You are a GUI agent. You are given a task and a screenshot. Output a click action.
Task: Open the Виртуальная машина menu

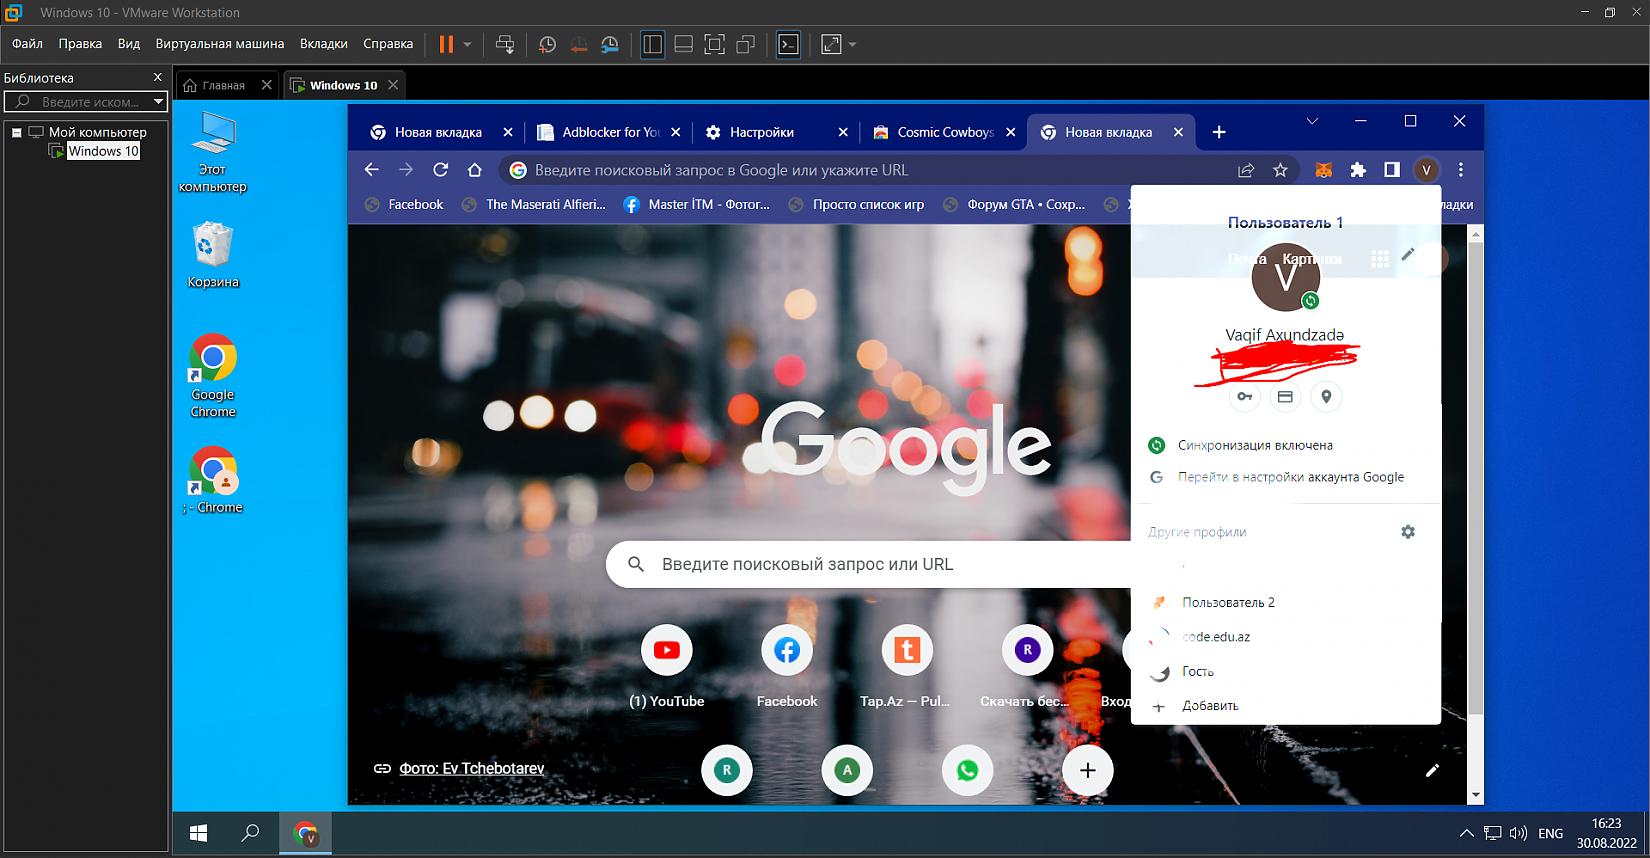[x=219, y=44]
